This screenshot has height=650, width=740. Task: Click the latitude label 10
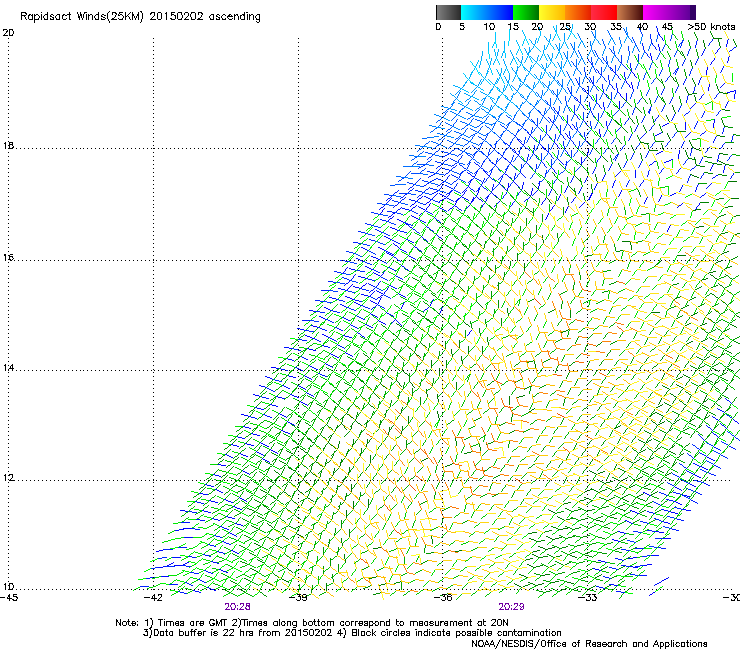[8, 587]
